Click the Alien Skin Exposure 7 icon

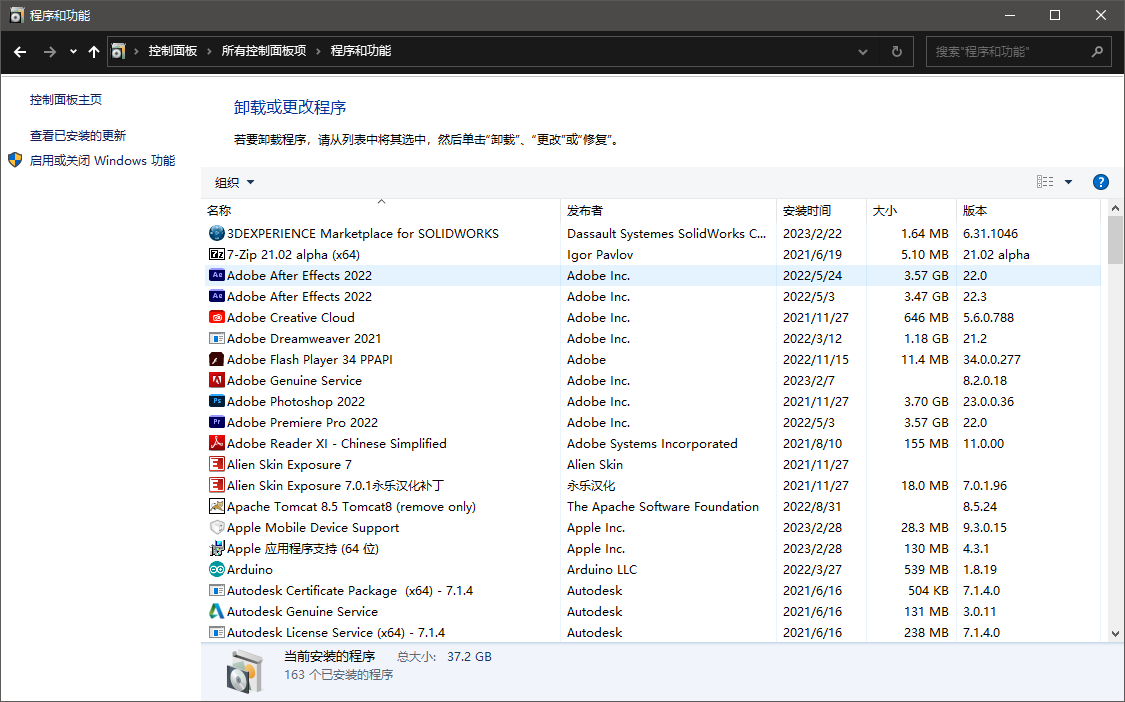[217, 464]
